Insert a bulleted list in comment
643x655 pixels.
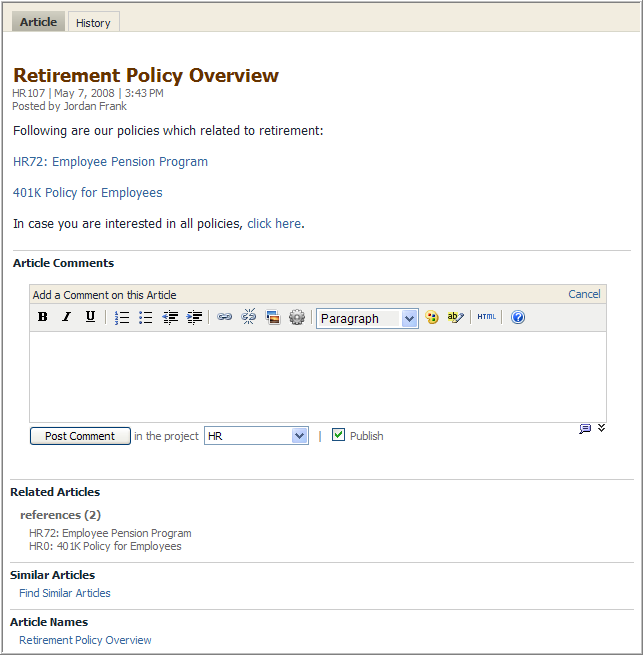[146, 317]
